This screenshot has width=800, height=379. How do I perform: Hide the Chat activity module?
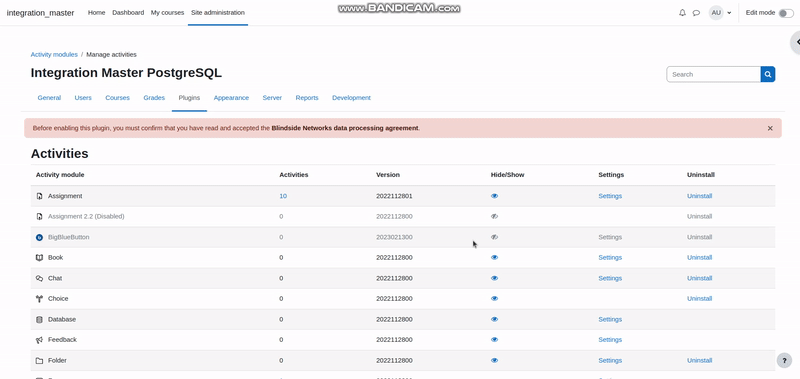tap(494, 279)
